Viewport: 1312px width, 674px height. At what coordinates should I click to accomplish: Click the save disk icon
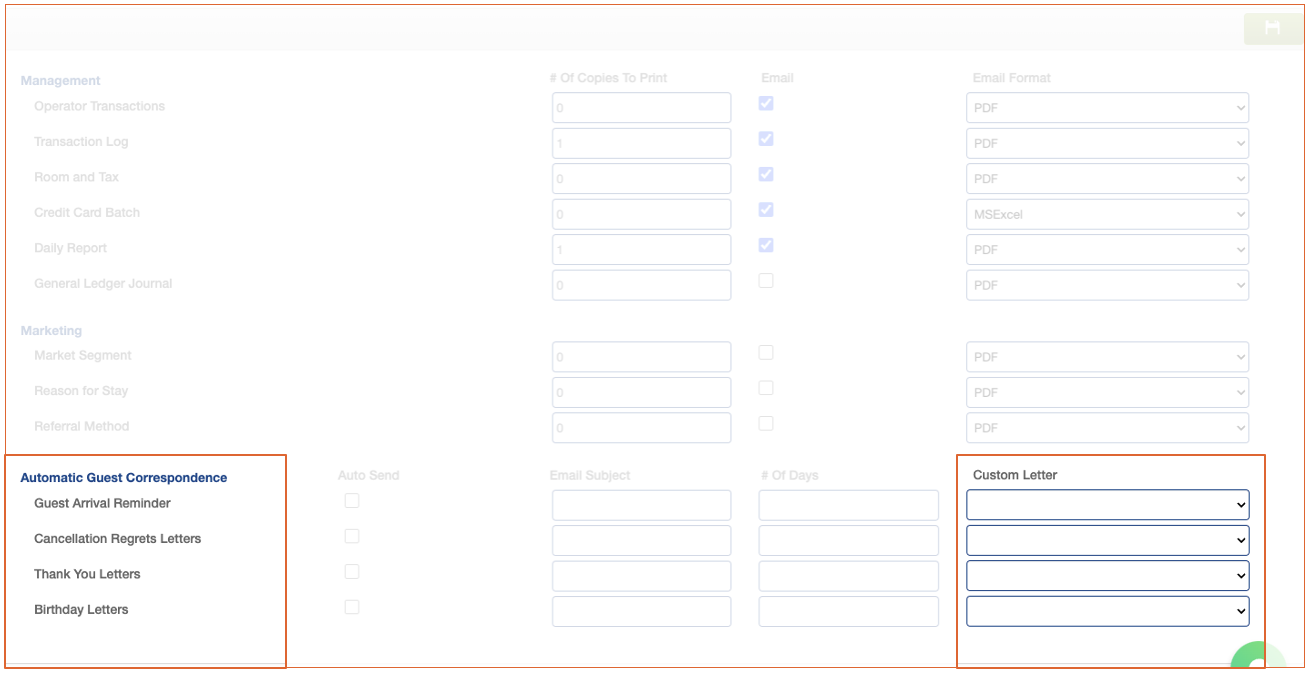click(x=1272, y=28)
